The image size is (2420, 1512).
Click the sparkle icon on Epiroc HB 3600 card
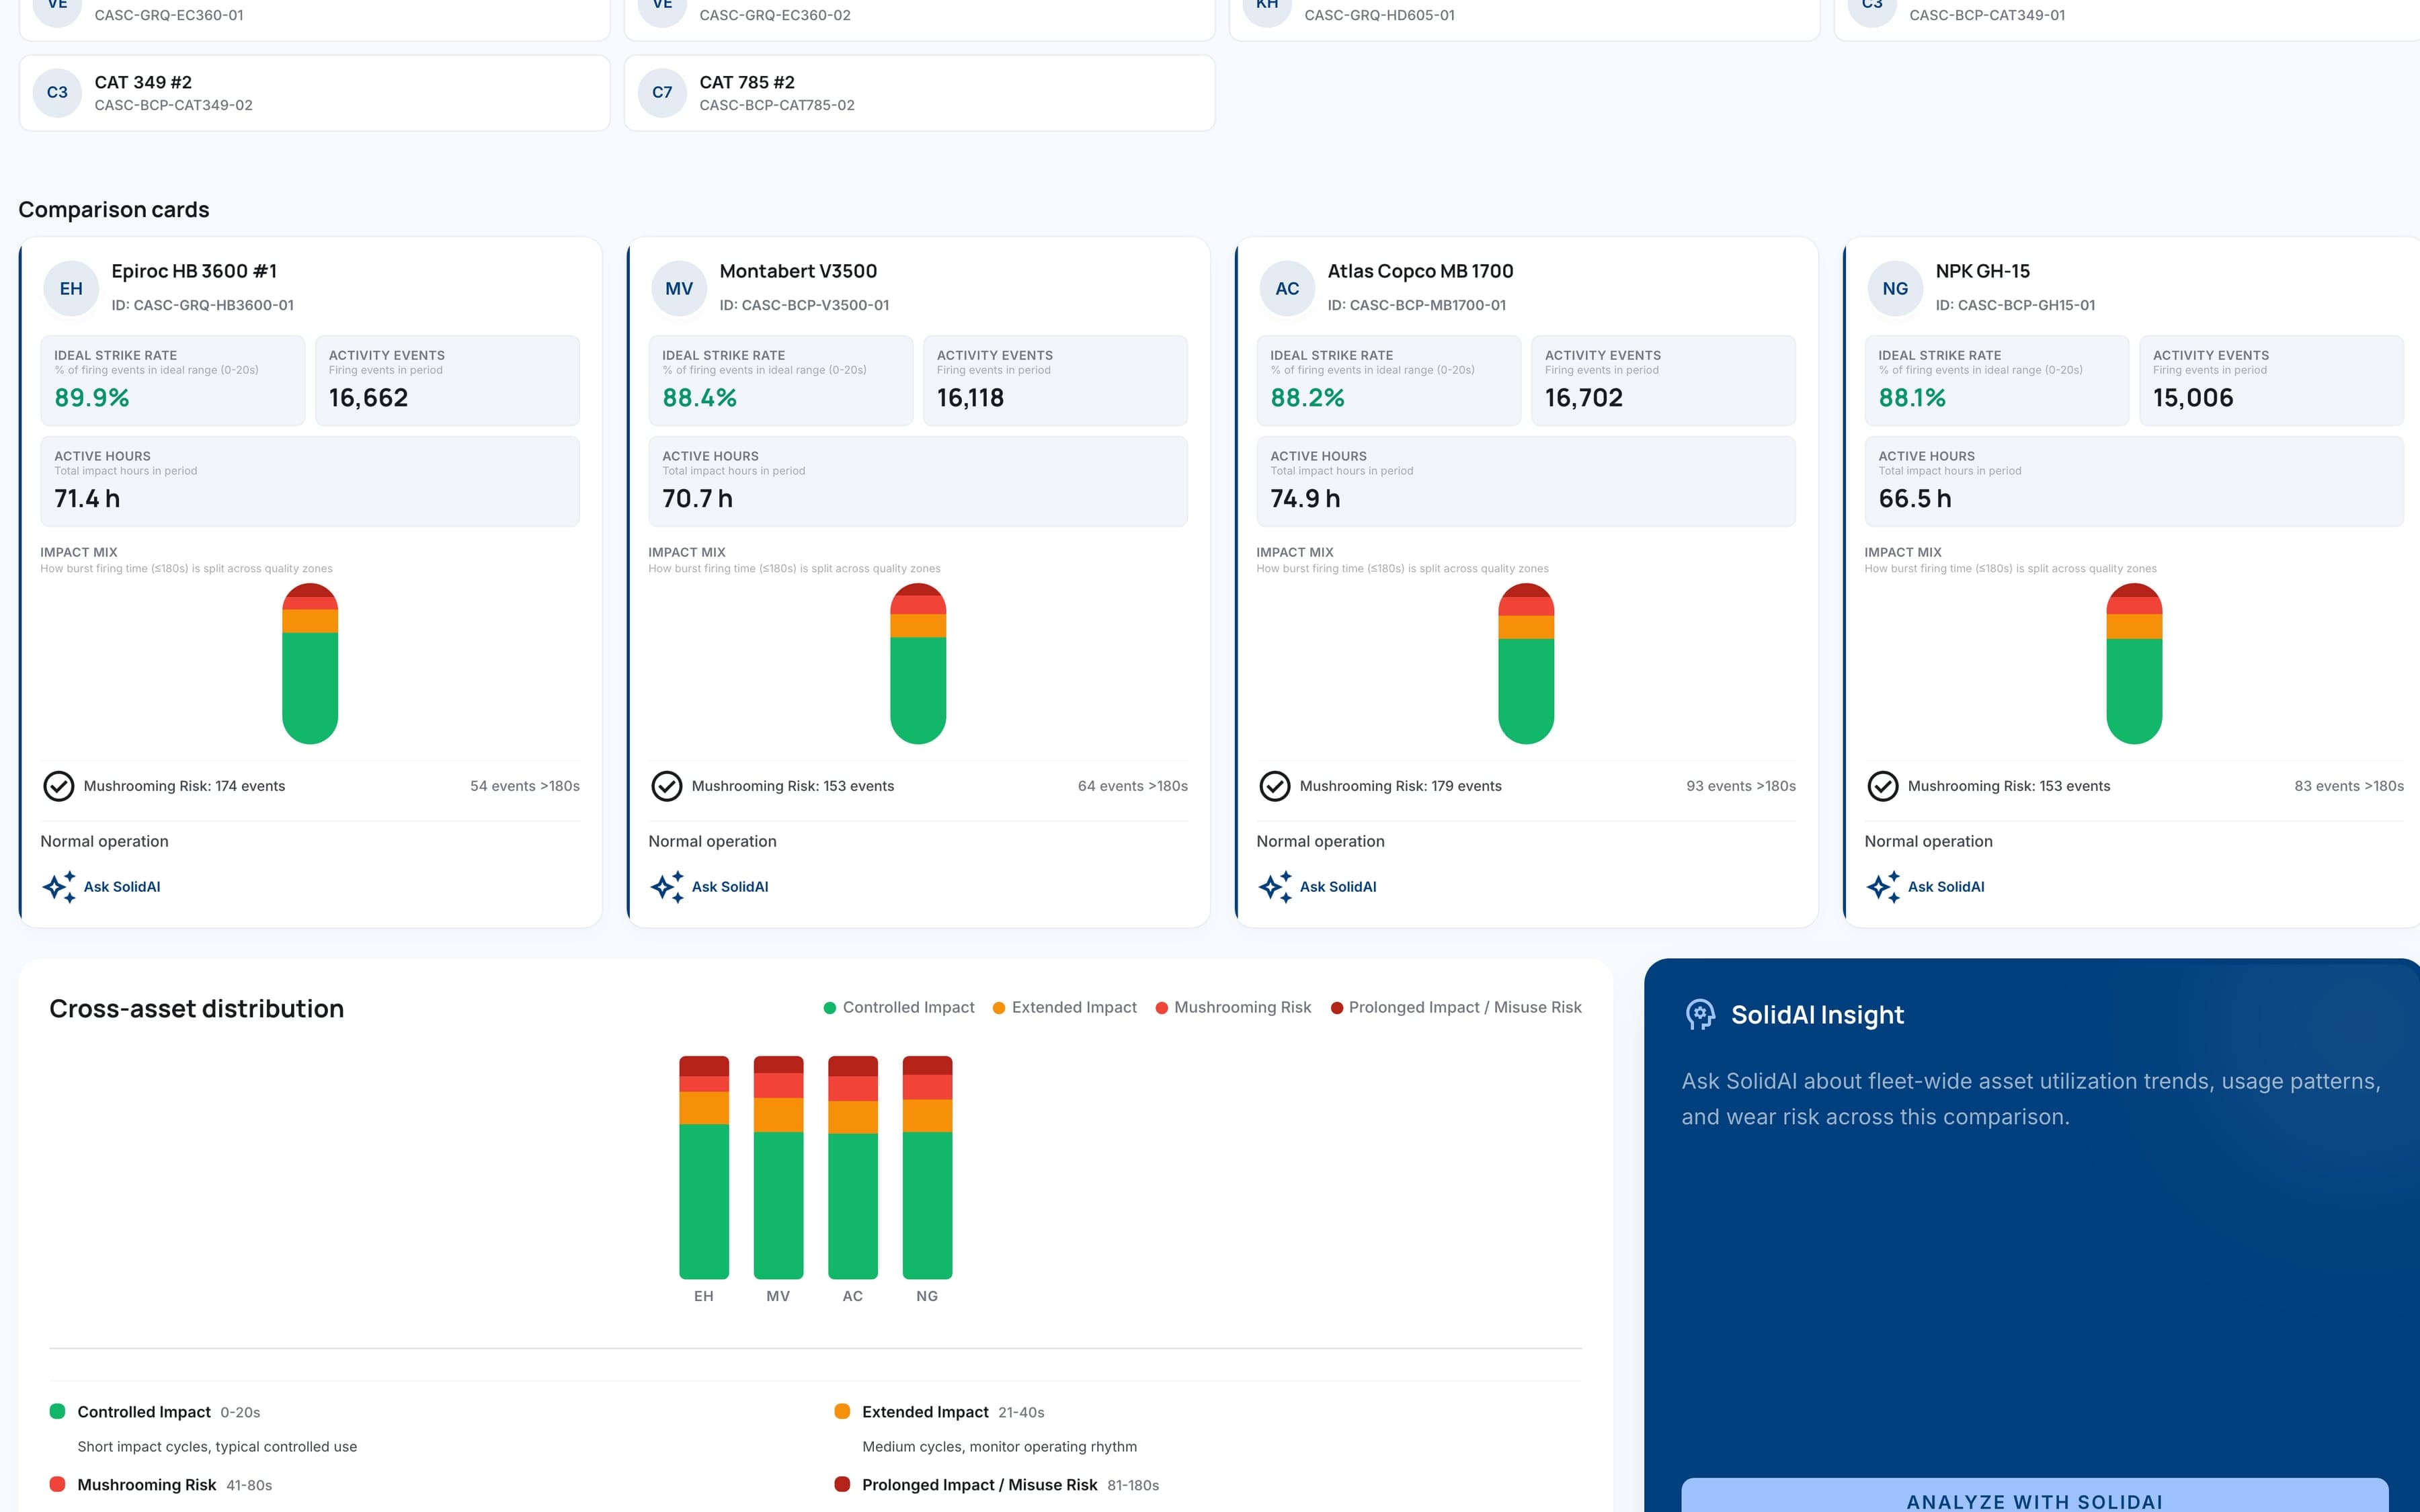59,887
